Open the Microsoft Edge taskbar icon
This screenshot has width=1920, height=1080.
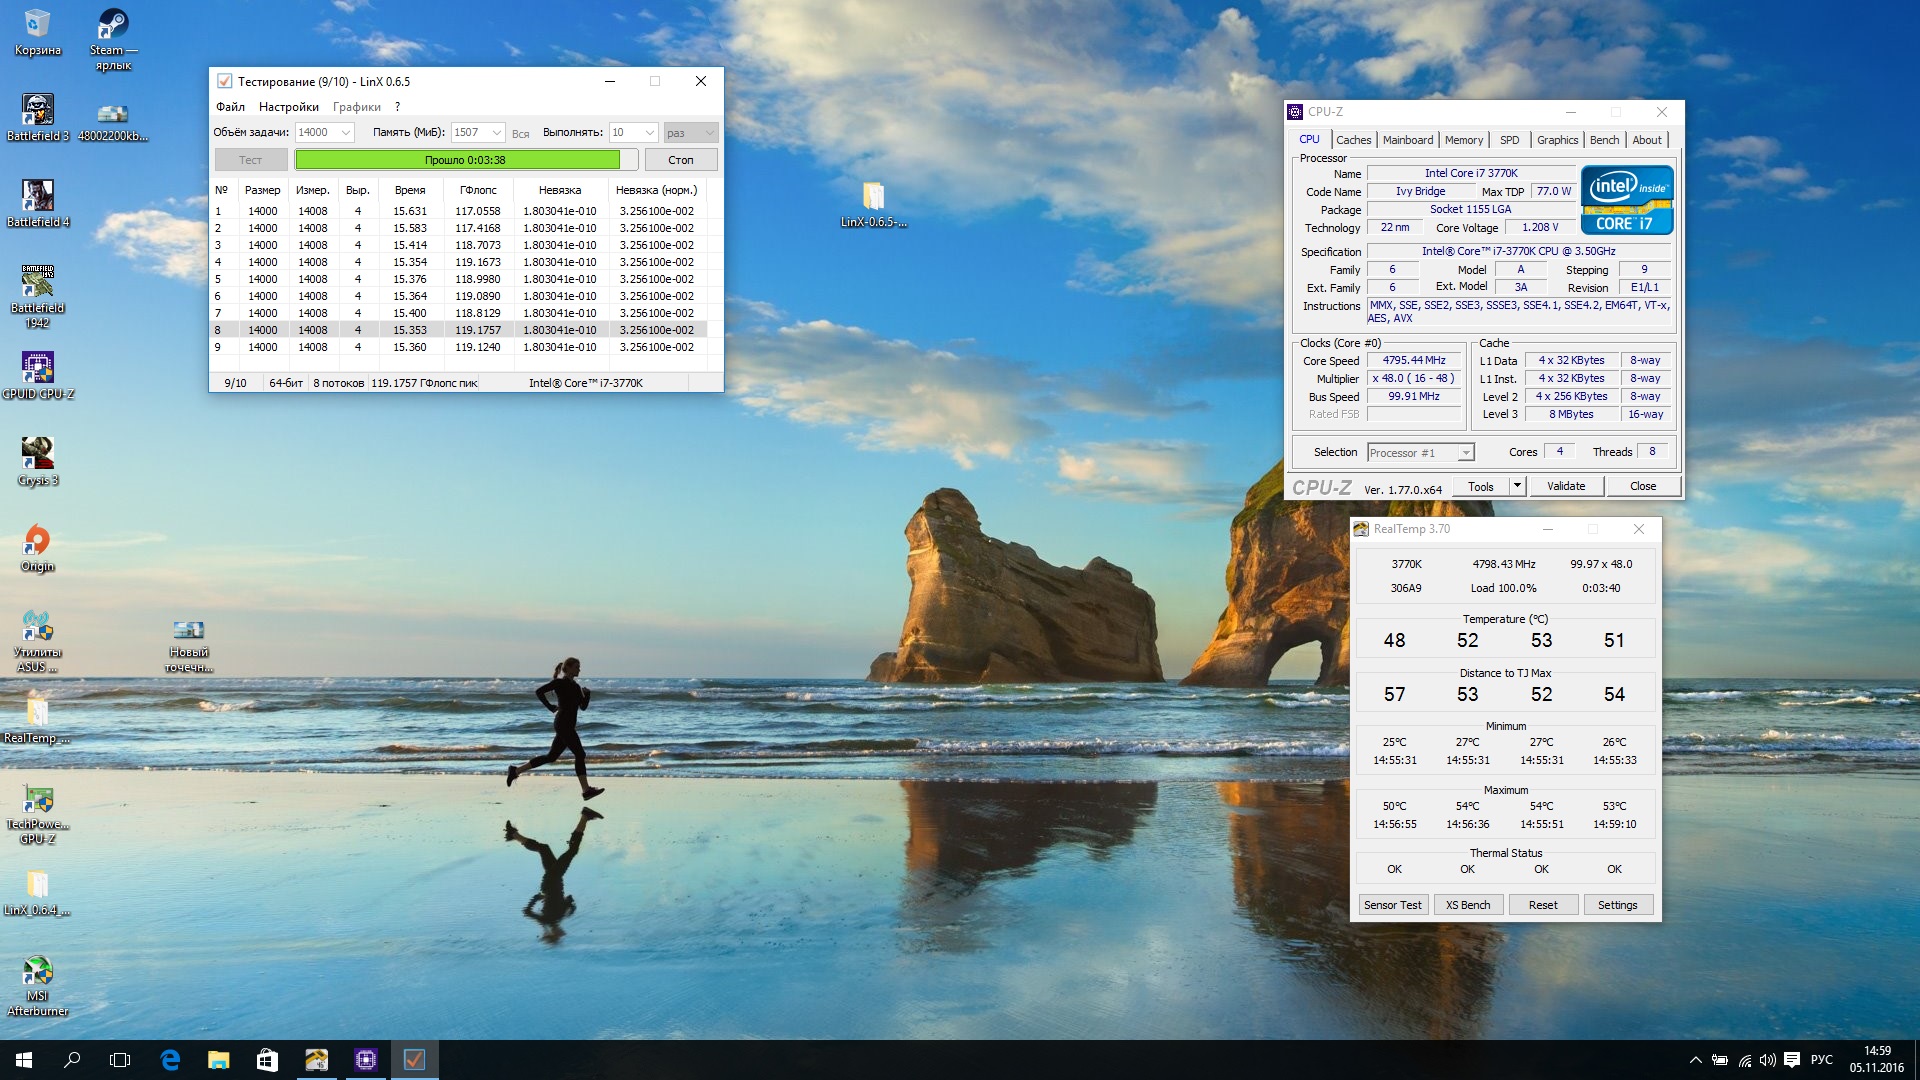170,1060
